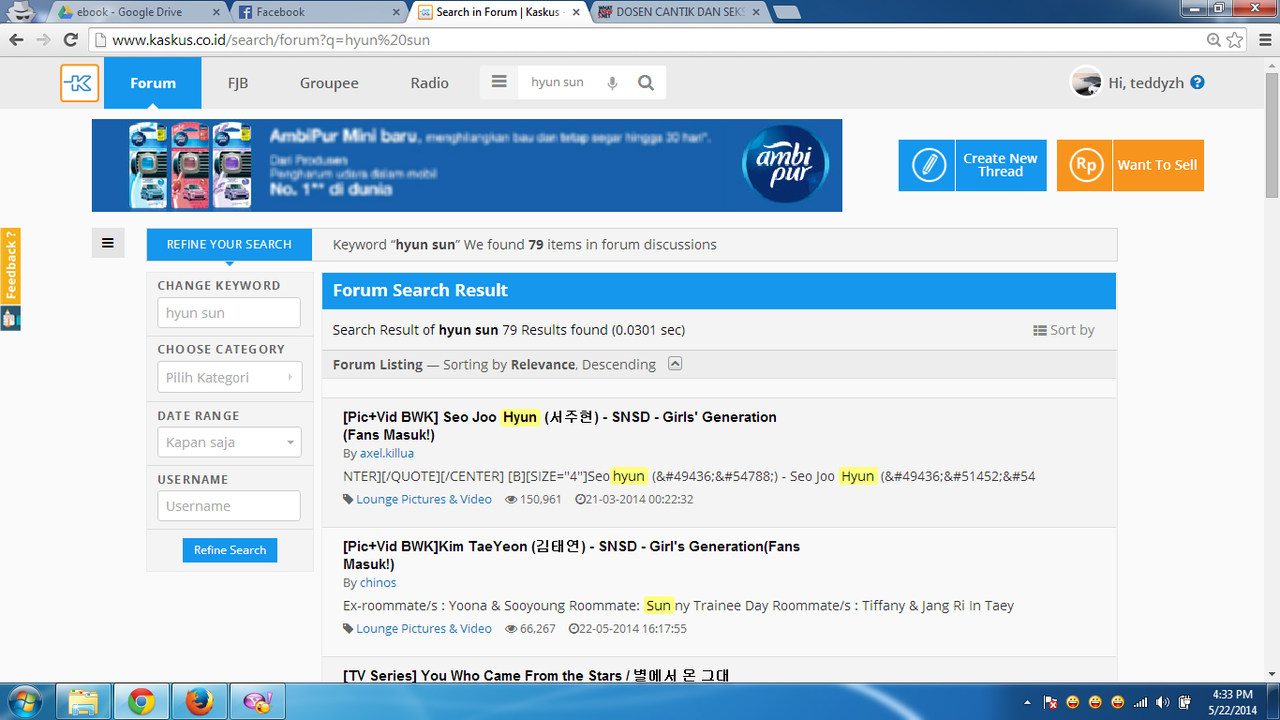Click Want To Sell button text
Image resolution: width=1280 pixels, height=720 pixels.
pyautogui.click(x=1157, y=165)
